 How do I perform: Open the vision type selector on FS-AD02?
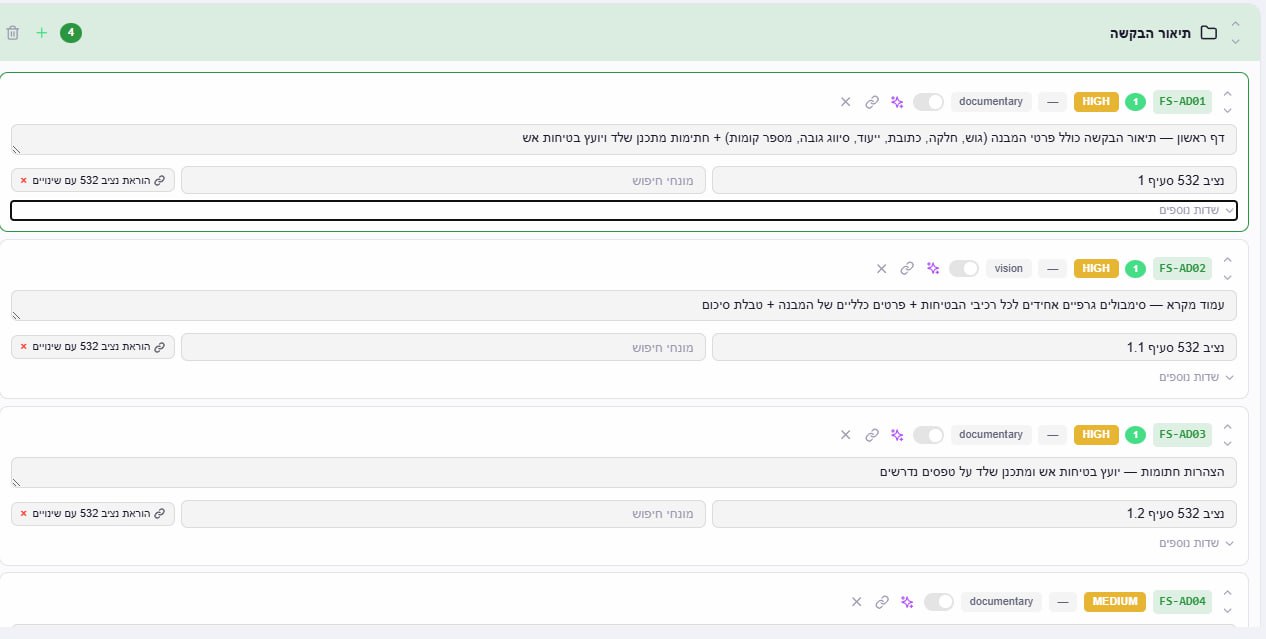pyautogui.click(x=1008, y=268)
